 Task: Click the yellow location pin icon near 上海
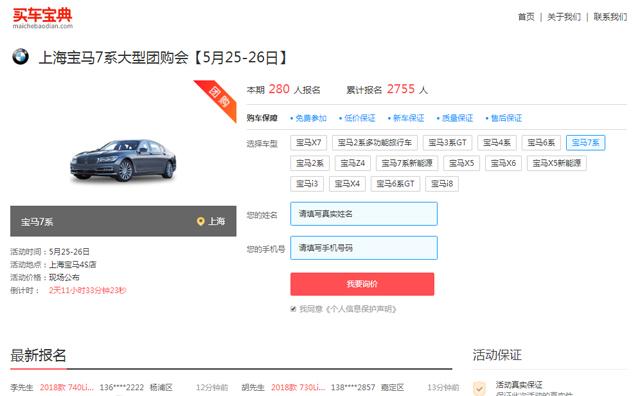click(x=200, y=221)
